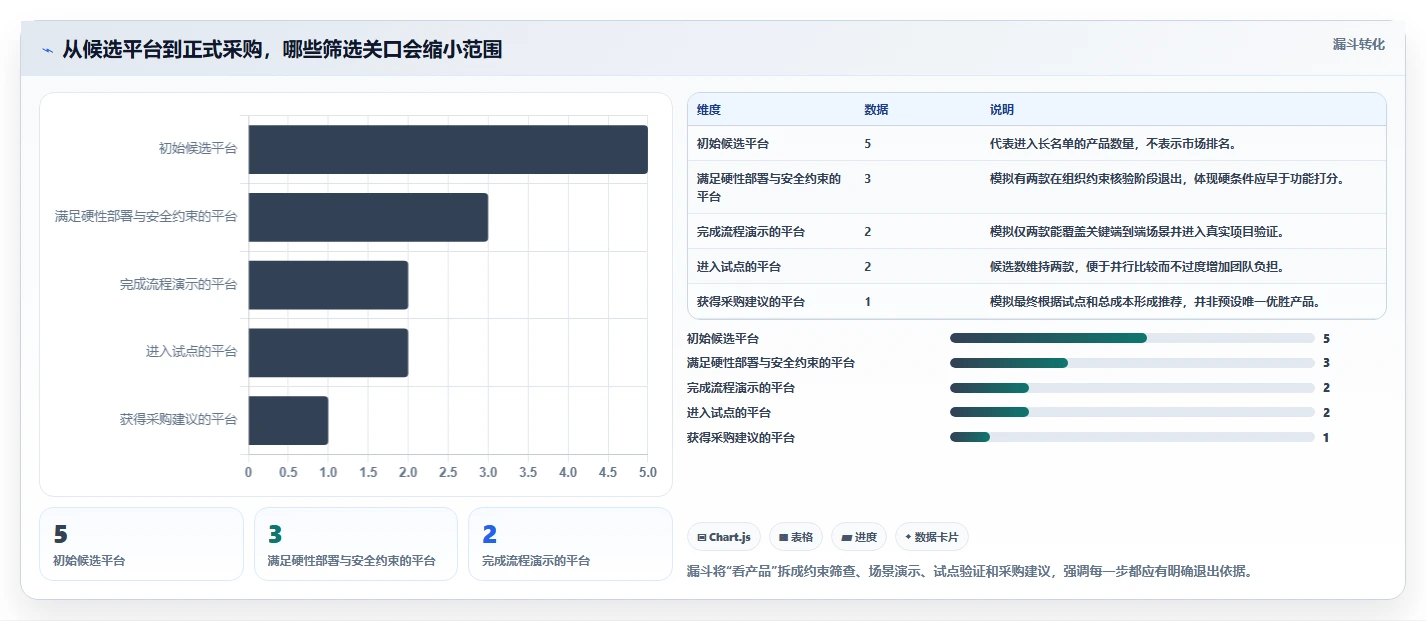Click the 获得采购建议的平台 bar in the chart
This screenshot has width=1426, height=621.
(x=288, y=421)
